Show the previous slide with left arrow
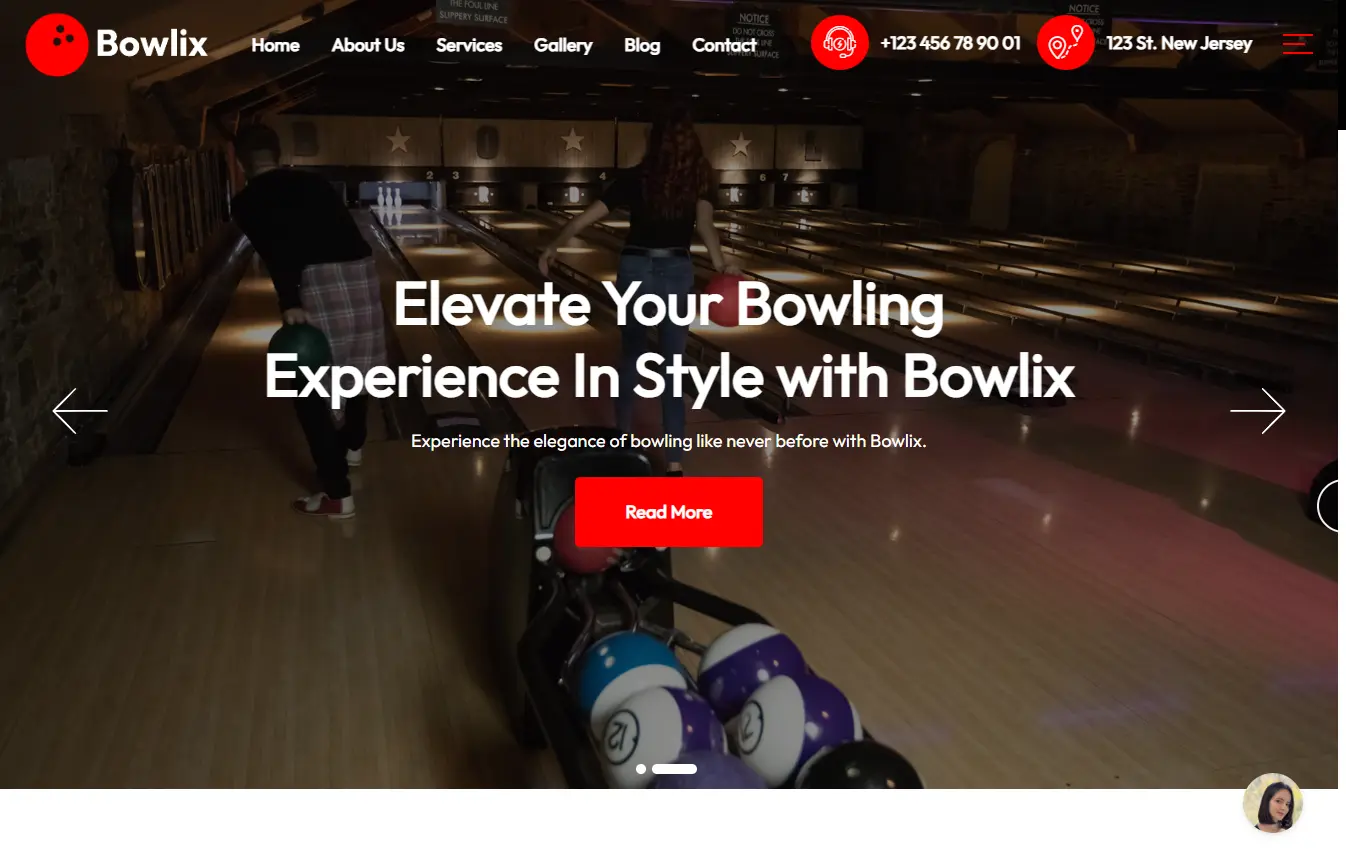 pos(80,411)
